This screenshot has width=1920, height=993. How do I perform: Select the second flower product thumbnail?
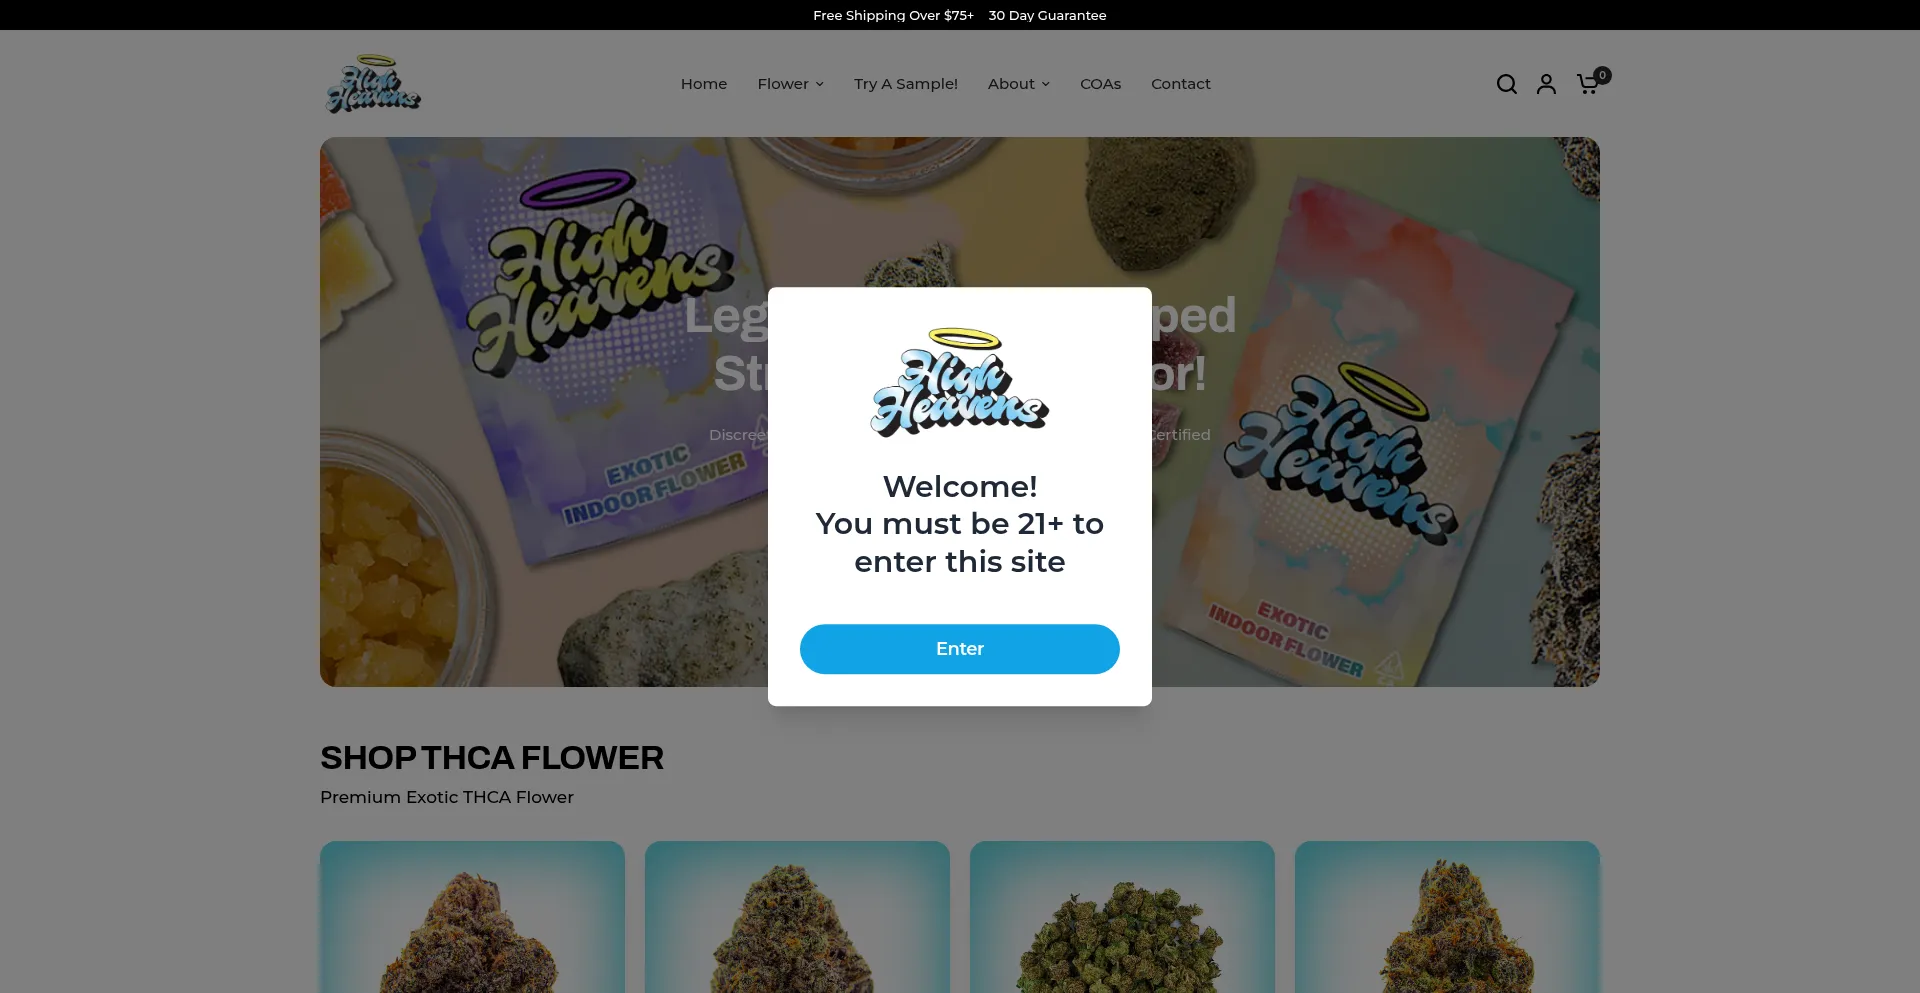click(x=797, y=917)
